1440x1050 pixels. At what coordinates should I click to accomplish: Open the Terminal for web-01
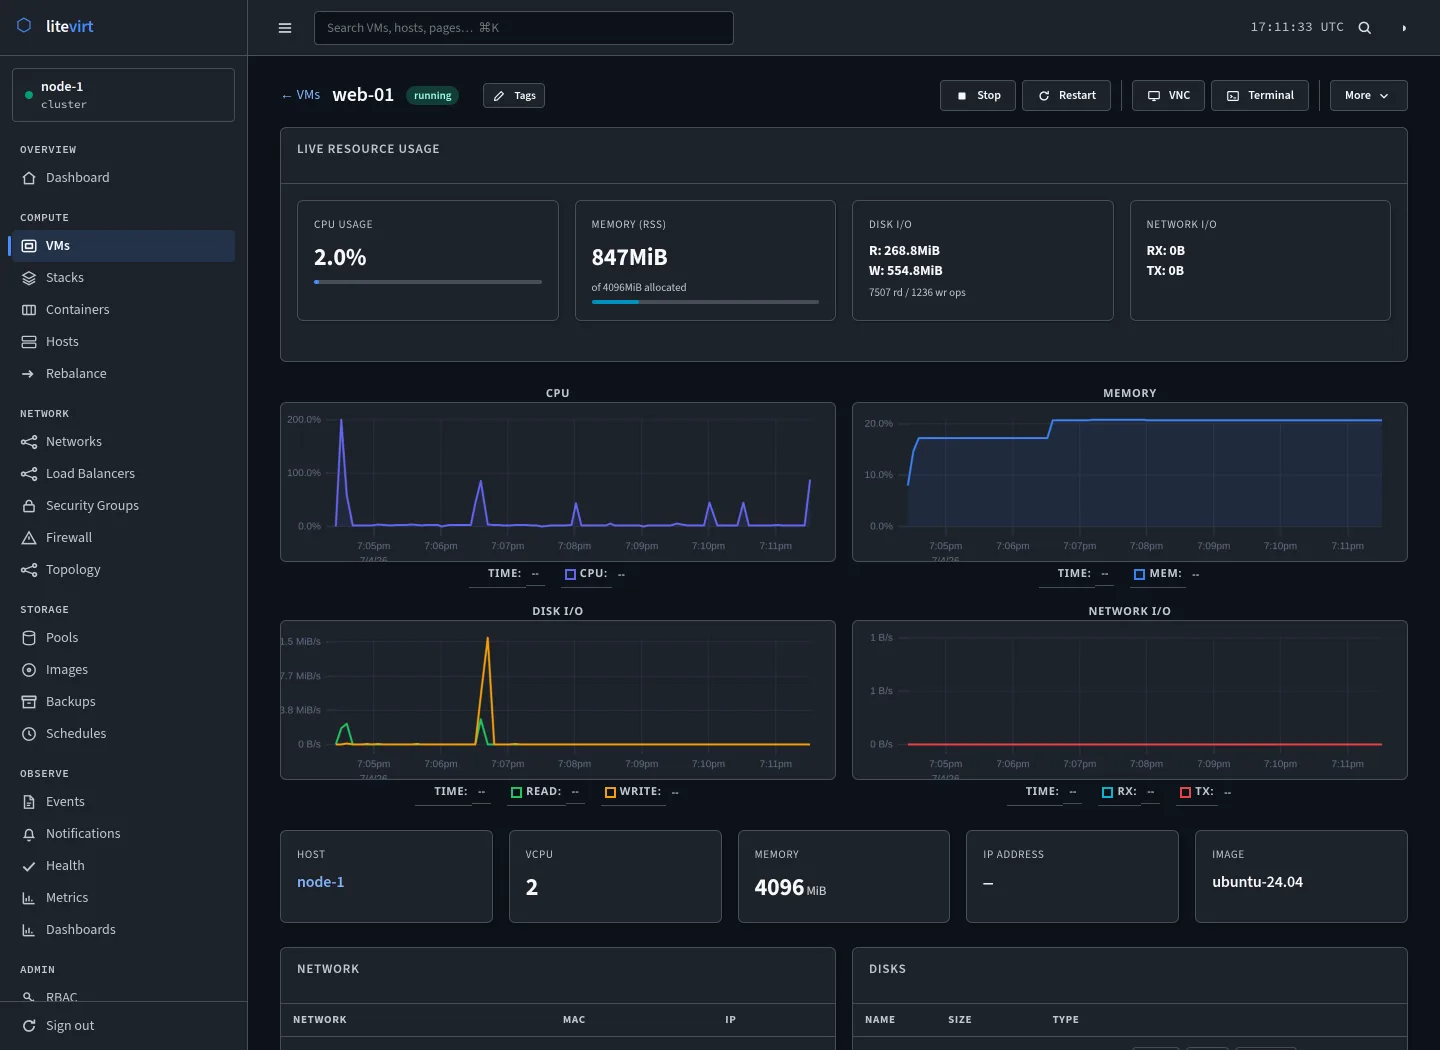tap(1260, 95)
